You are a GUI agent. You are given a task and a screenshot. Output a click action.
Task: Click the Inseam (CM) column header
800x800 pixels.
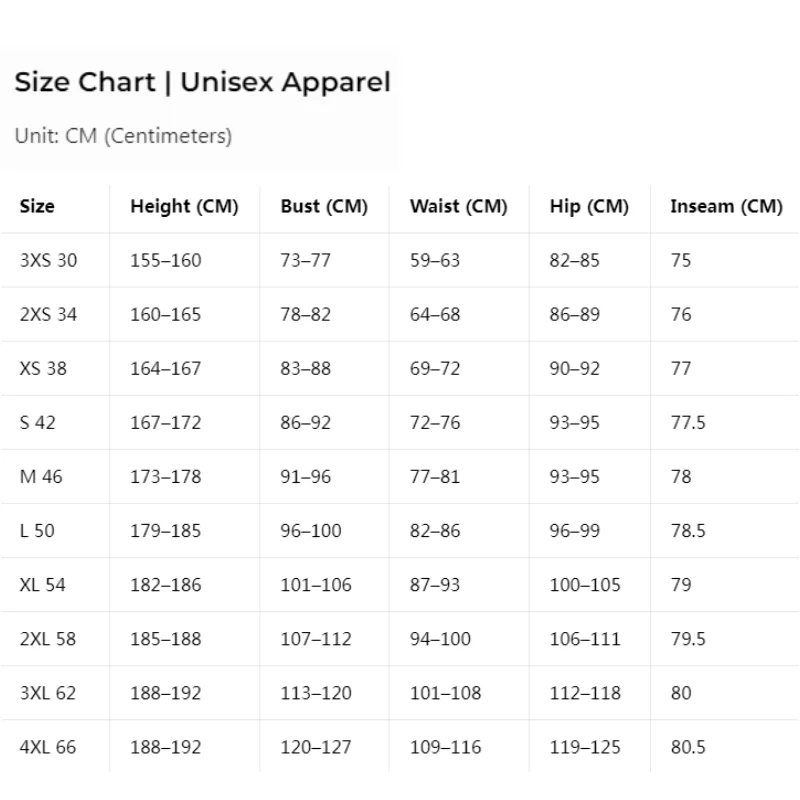coord(727,207)
